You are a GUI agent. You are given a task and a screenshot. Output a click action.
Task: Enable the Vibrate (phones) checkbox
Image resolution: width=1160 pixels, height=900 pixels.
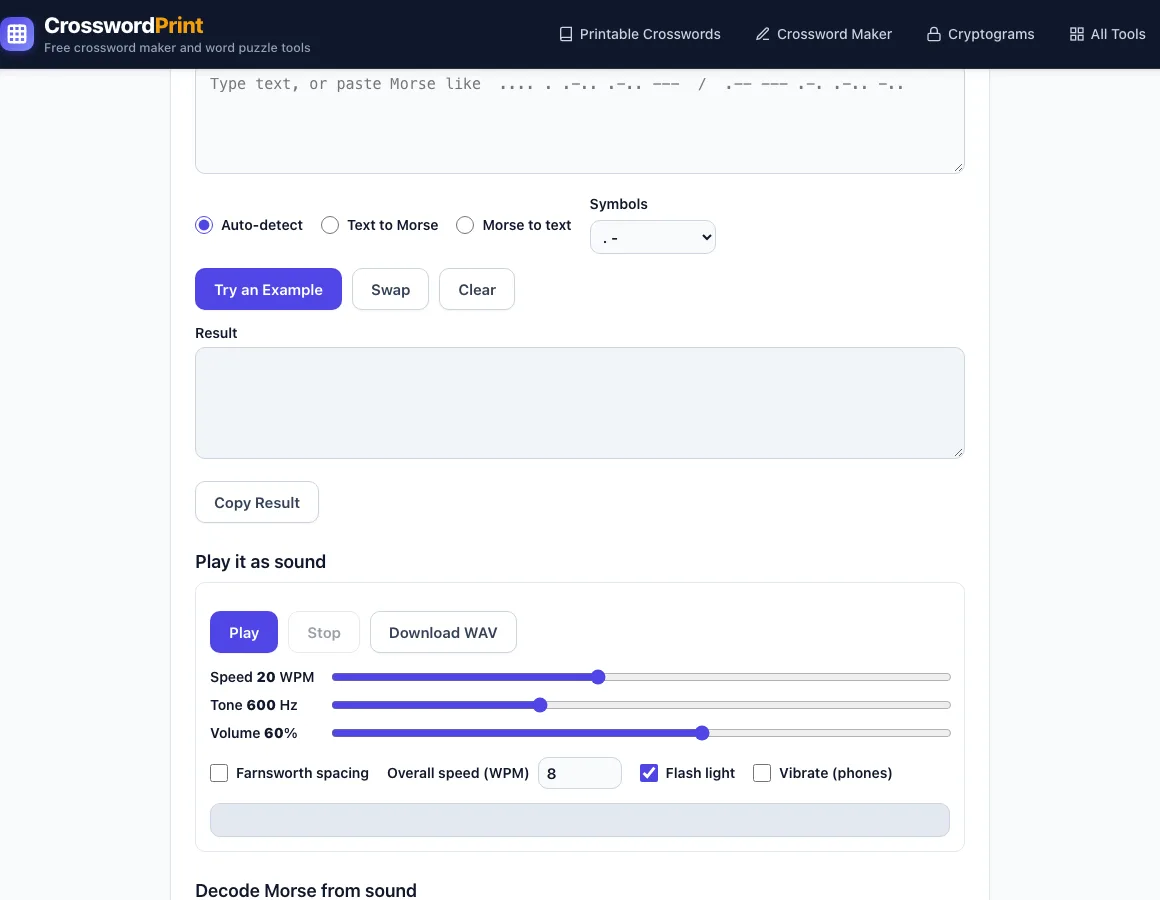pyautogui.click(x=762, y=773)
